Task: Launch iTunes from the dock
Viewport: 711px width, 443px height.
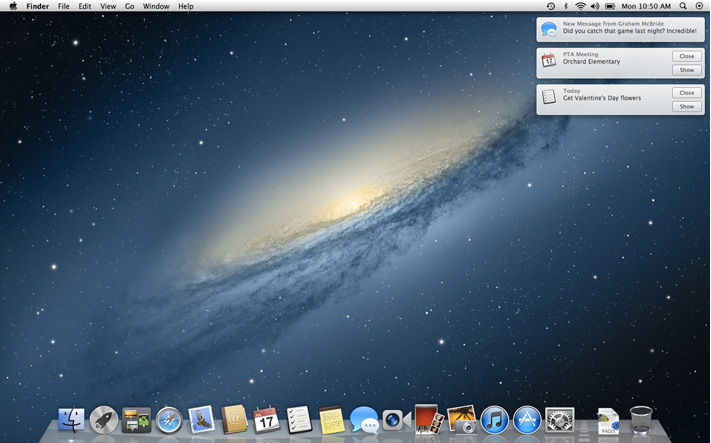Action: coord(494,420)
